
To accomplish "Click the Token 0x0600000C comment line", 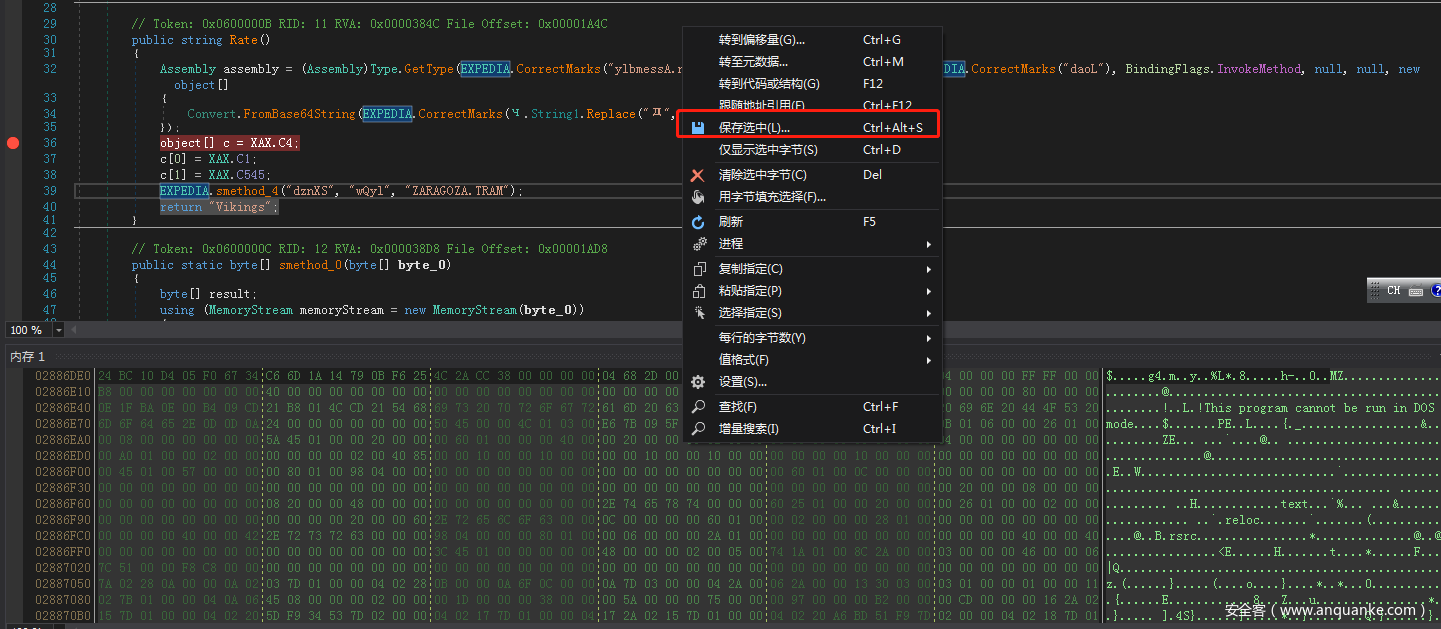I will coord(369,249).
